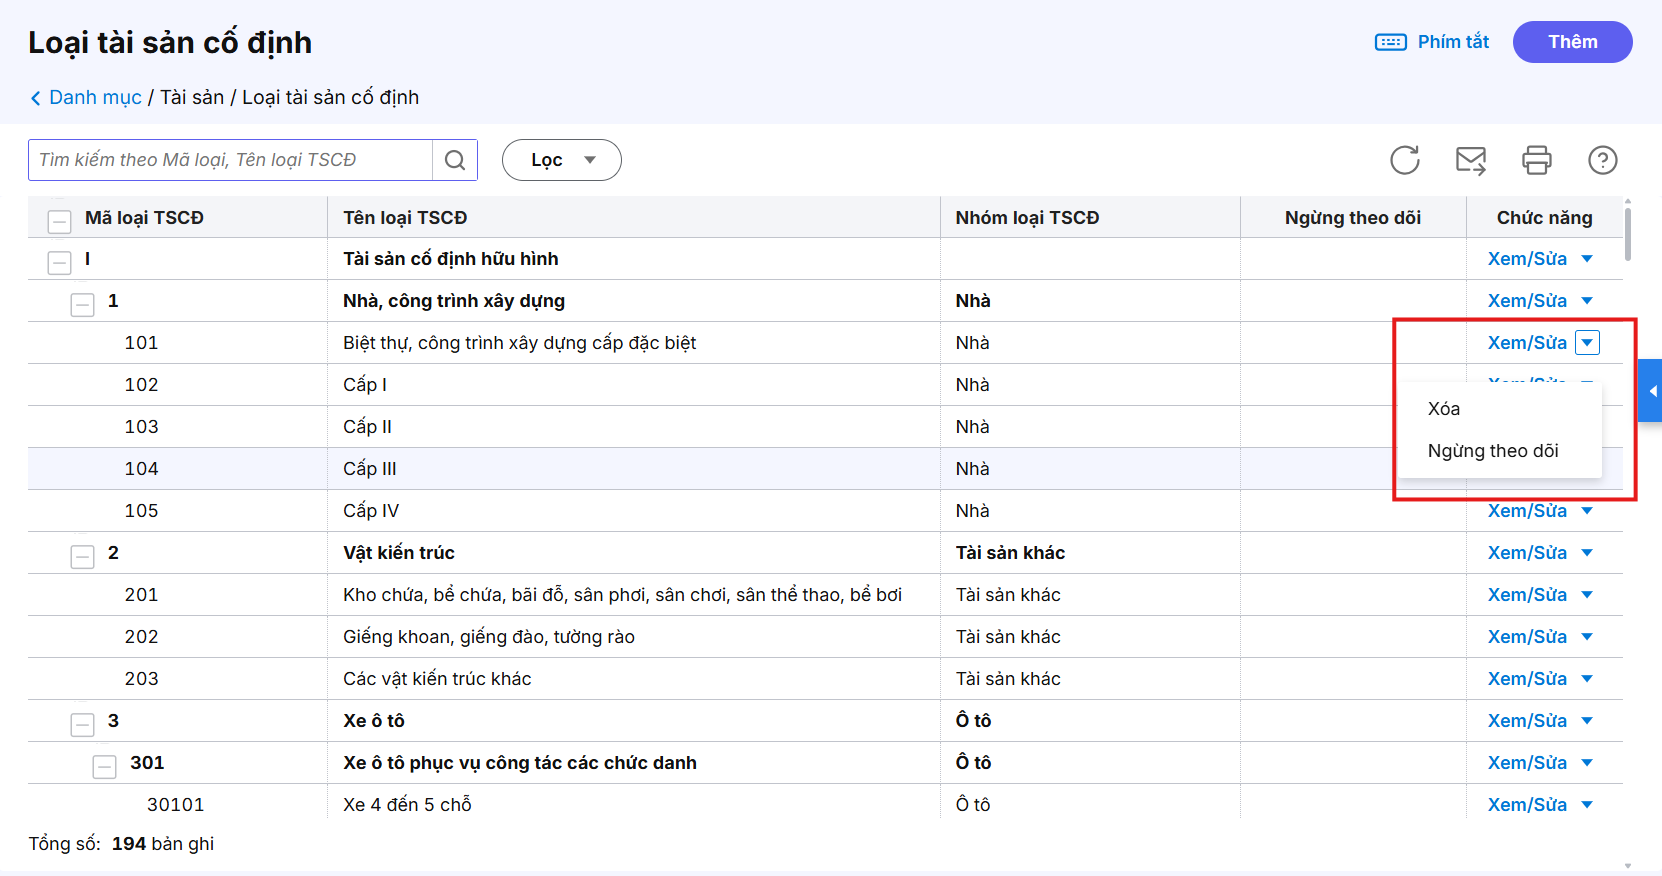
Task: Click the print icon
Action: point(1536,160)
